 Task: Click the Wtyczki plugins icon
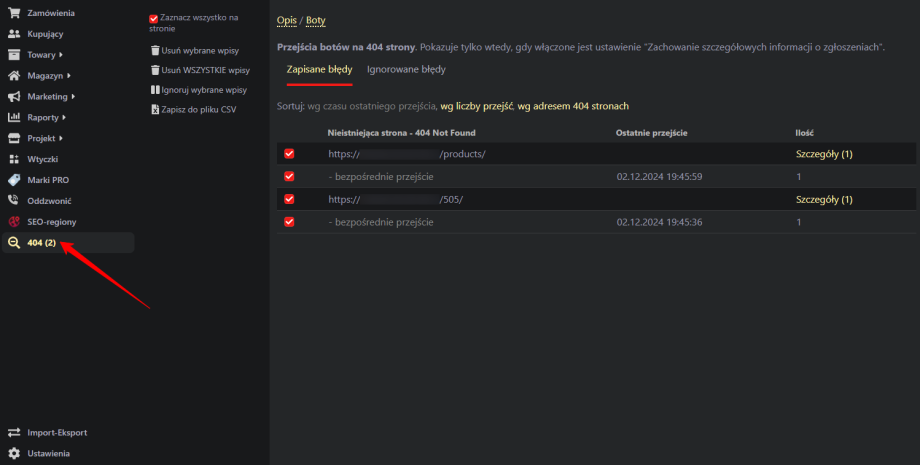[14, 159]
